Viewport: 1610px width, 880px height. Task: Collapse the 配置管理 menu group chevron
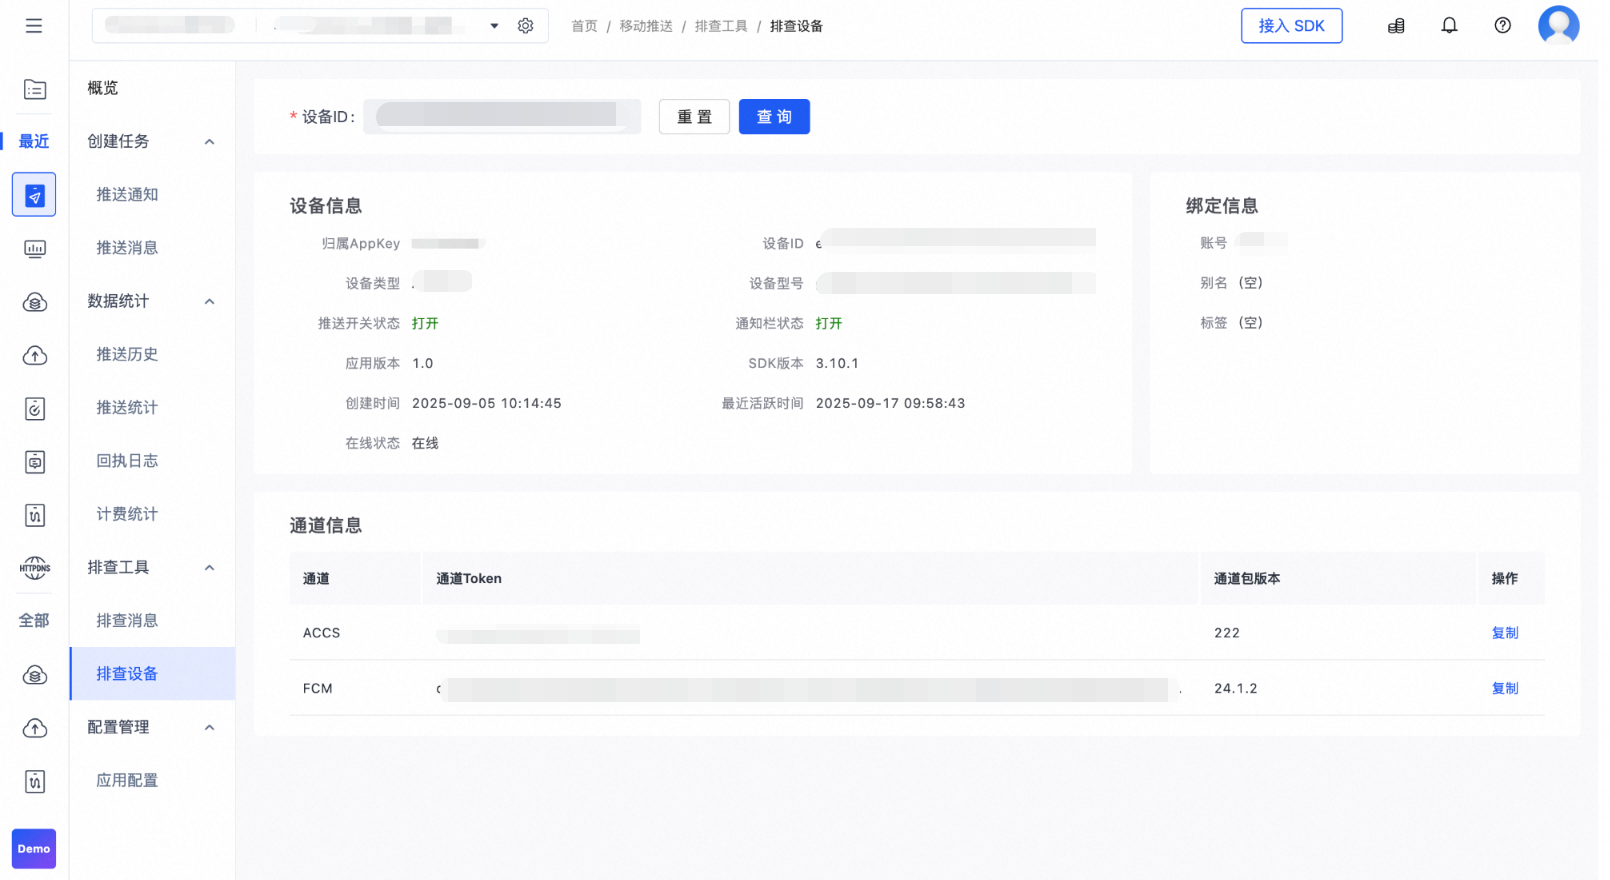pyautogui.click(x=210, y=728)
